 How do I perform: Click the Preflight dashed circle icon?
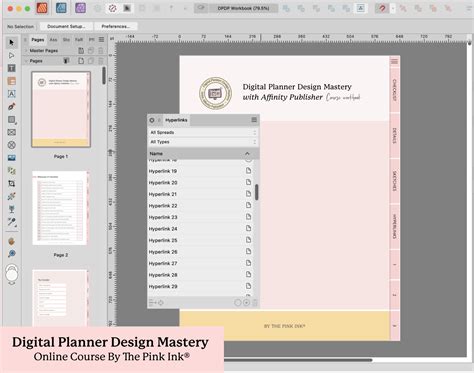click(x=113, y=8)
